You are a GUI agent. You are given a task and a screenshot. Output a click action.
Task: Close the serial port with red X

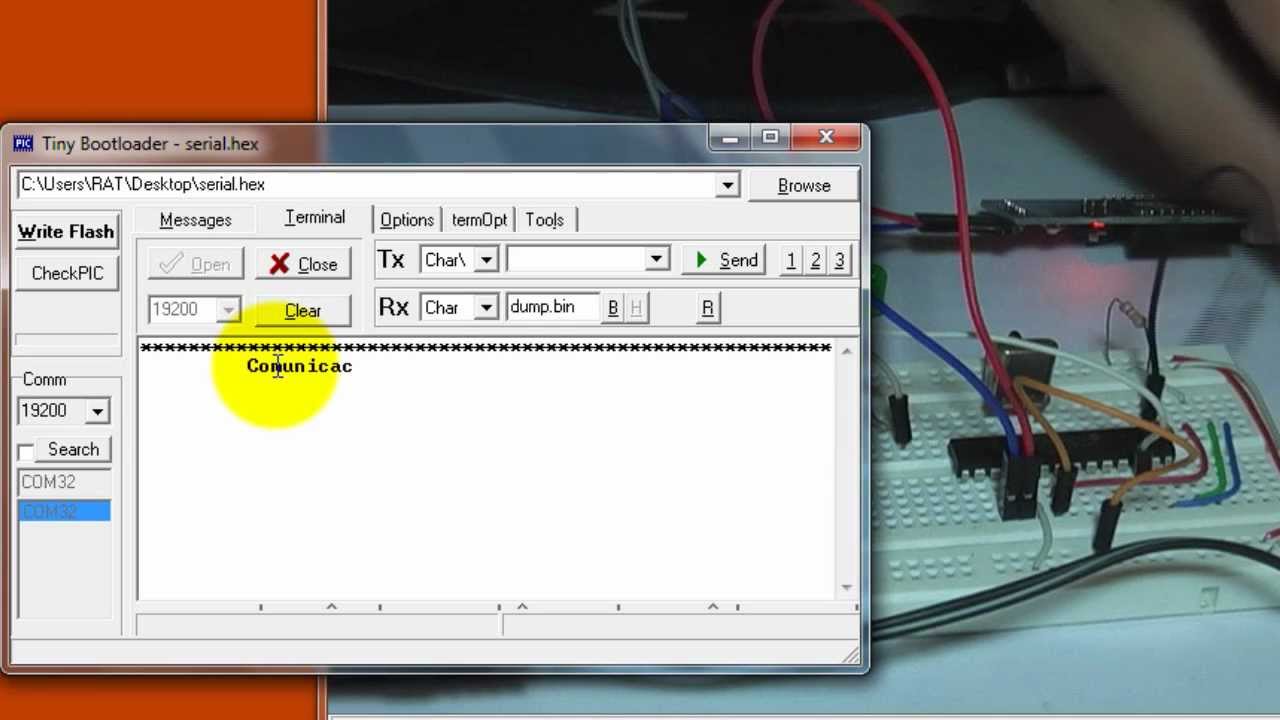303,264
